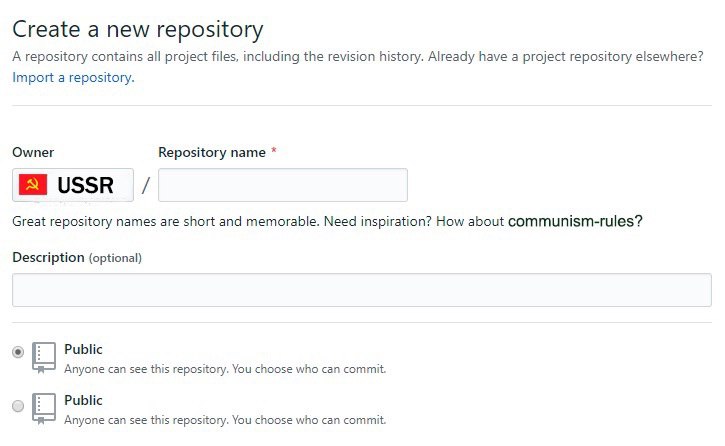This screenshot has height=446, width=725.
Task: Click the Public label of the unchecked option
Action: click(x=83, y=400)
